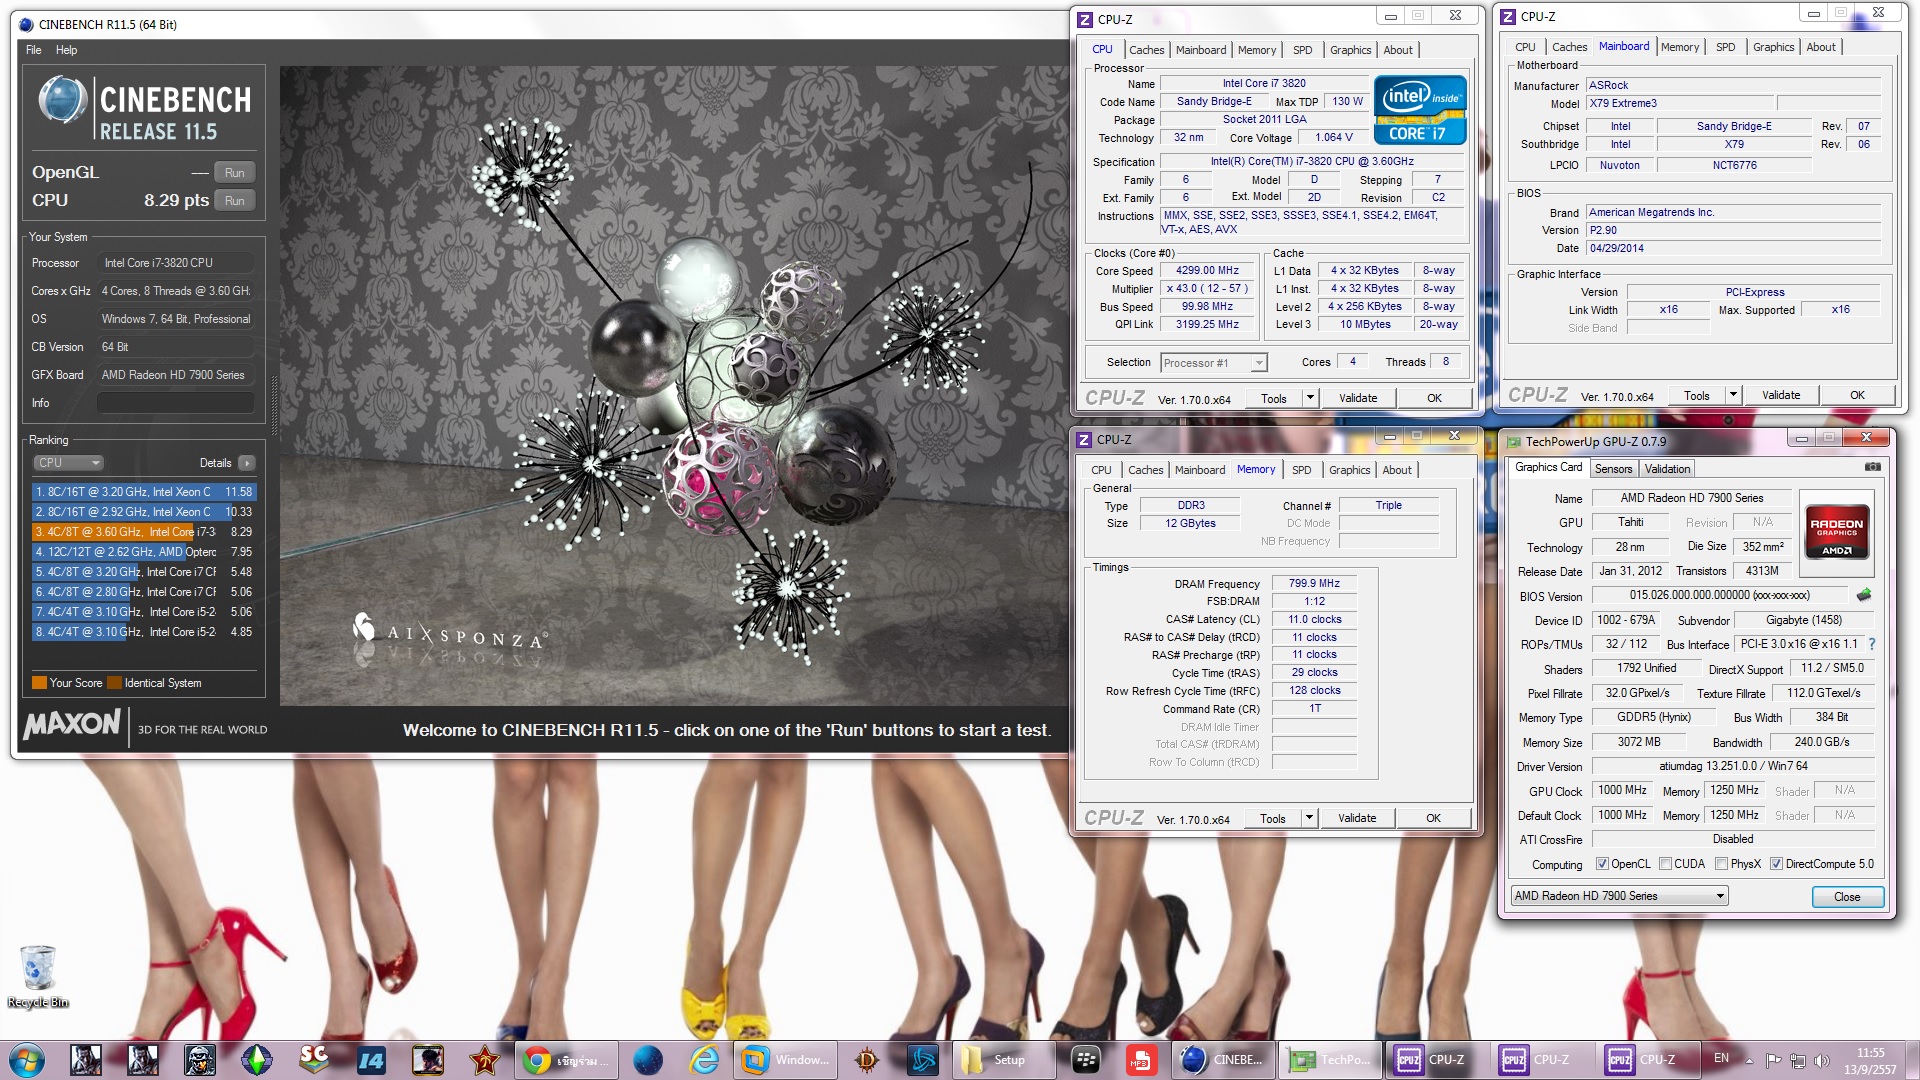Switch to the Sensors tab in GPU-Z

(x=1613, y=469)
